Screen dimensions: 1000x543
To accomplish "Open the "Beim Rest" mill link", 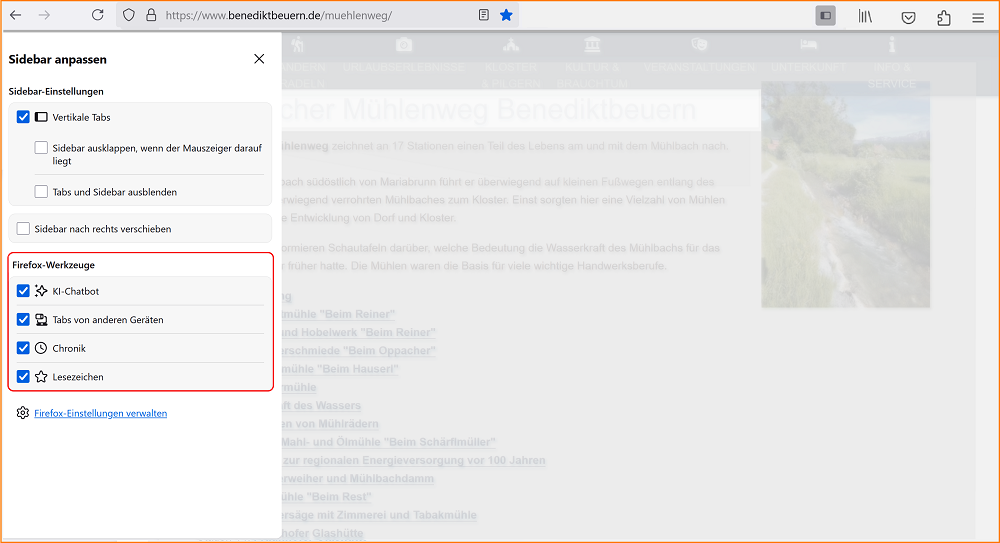I will coord(327,496).
